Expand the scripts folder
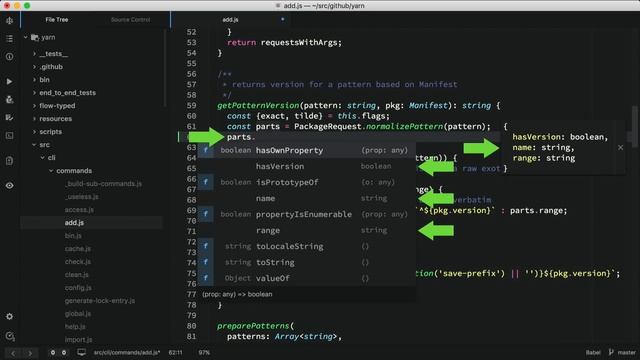 34,132
